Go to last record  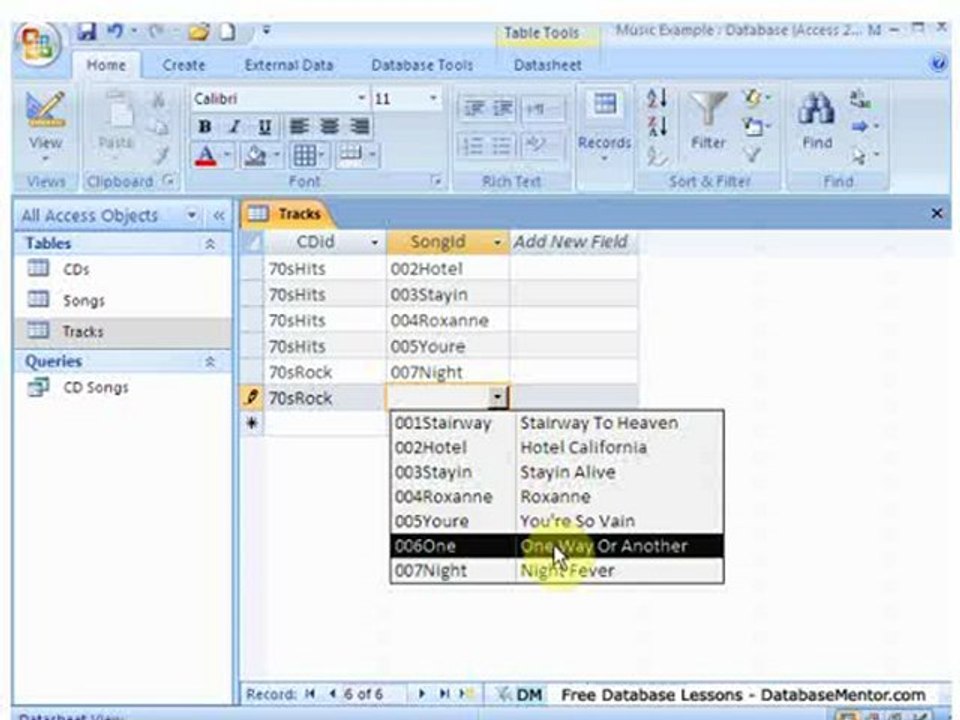tap(444, 694)
